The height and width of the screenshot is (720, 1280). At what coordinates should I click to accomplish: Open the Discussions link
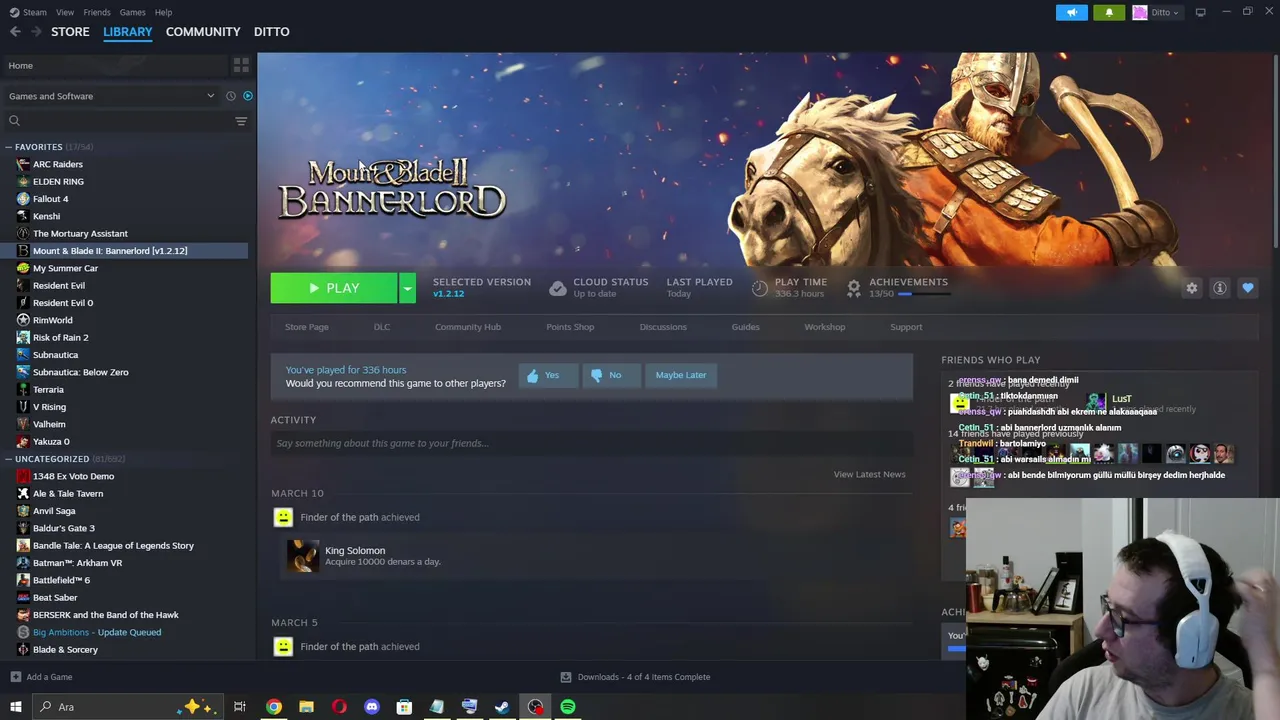point(663,327)
